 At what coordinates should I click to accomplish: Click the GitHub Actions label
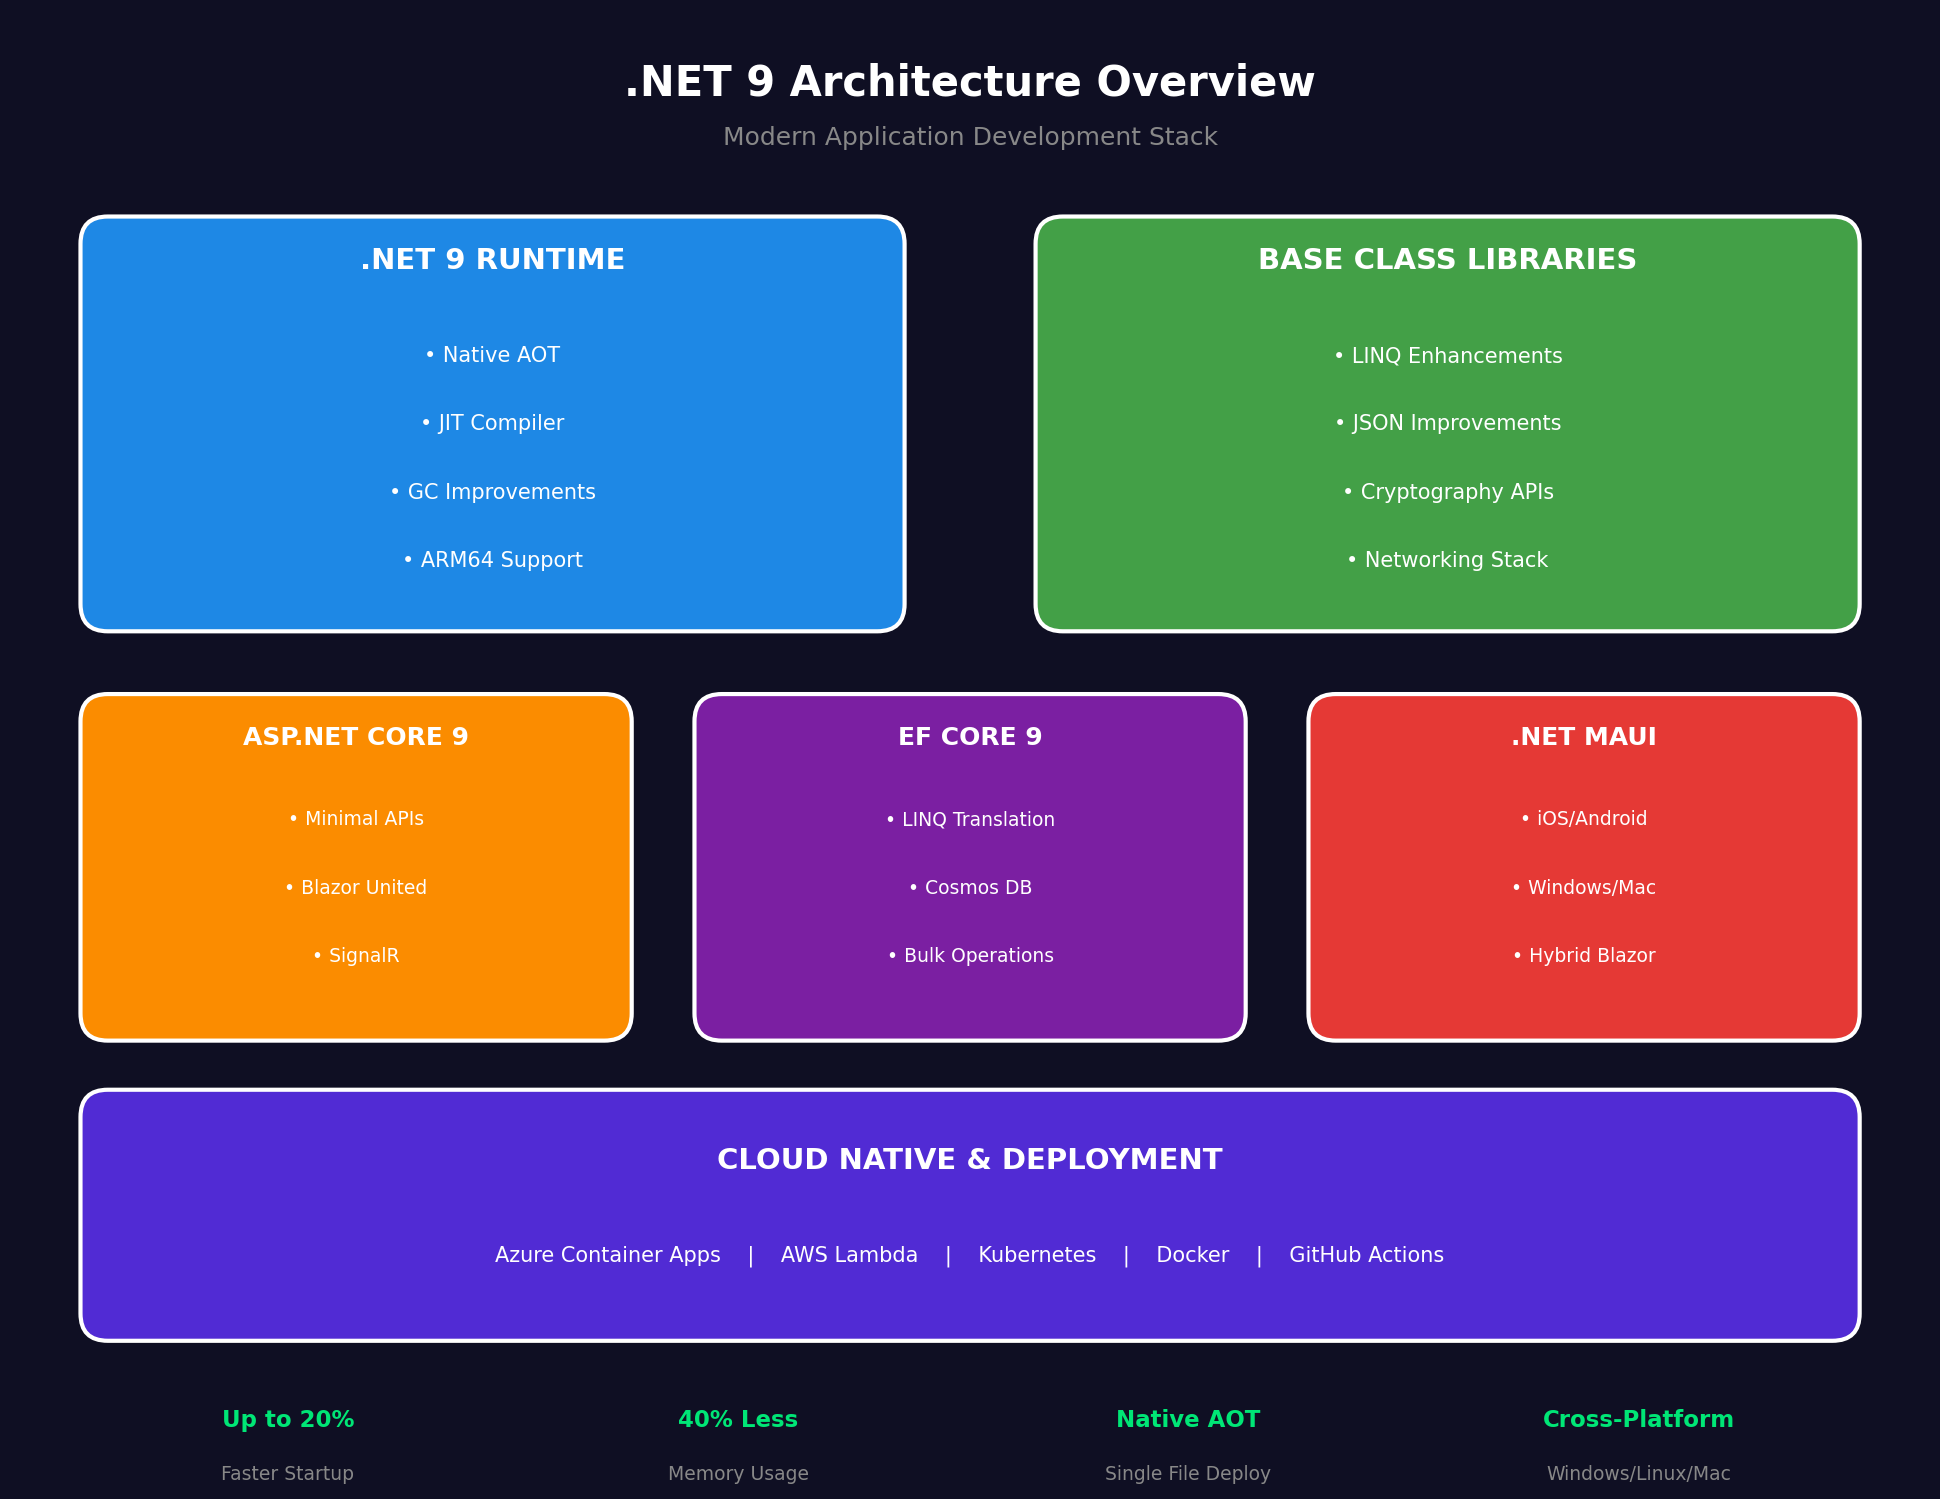[1366, 1255]
